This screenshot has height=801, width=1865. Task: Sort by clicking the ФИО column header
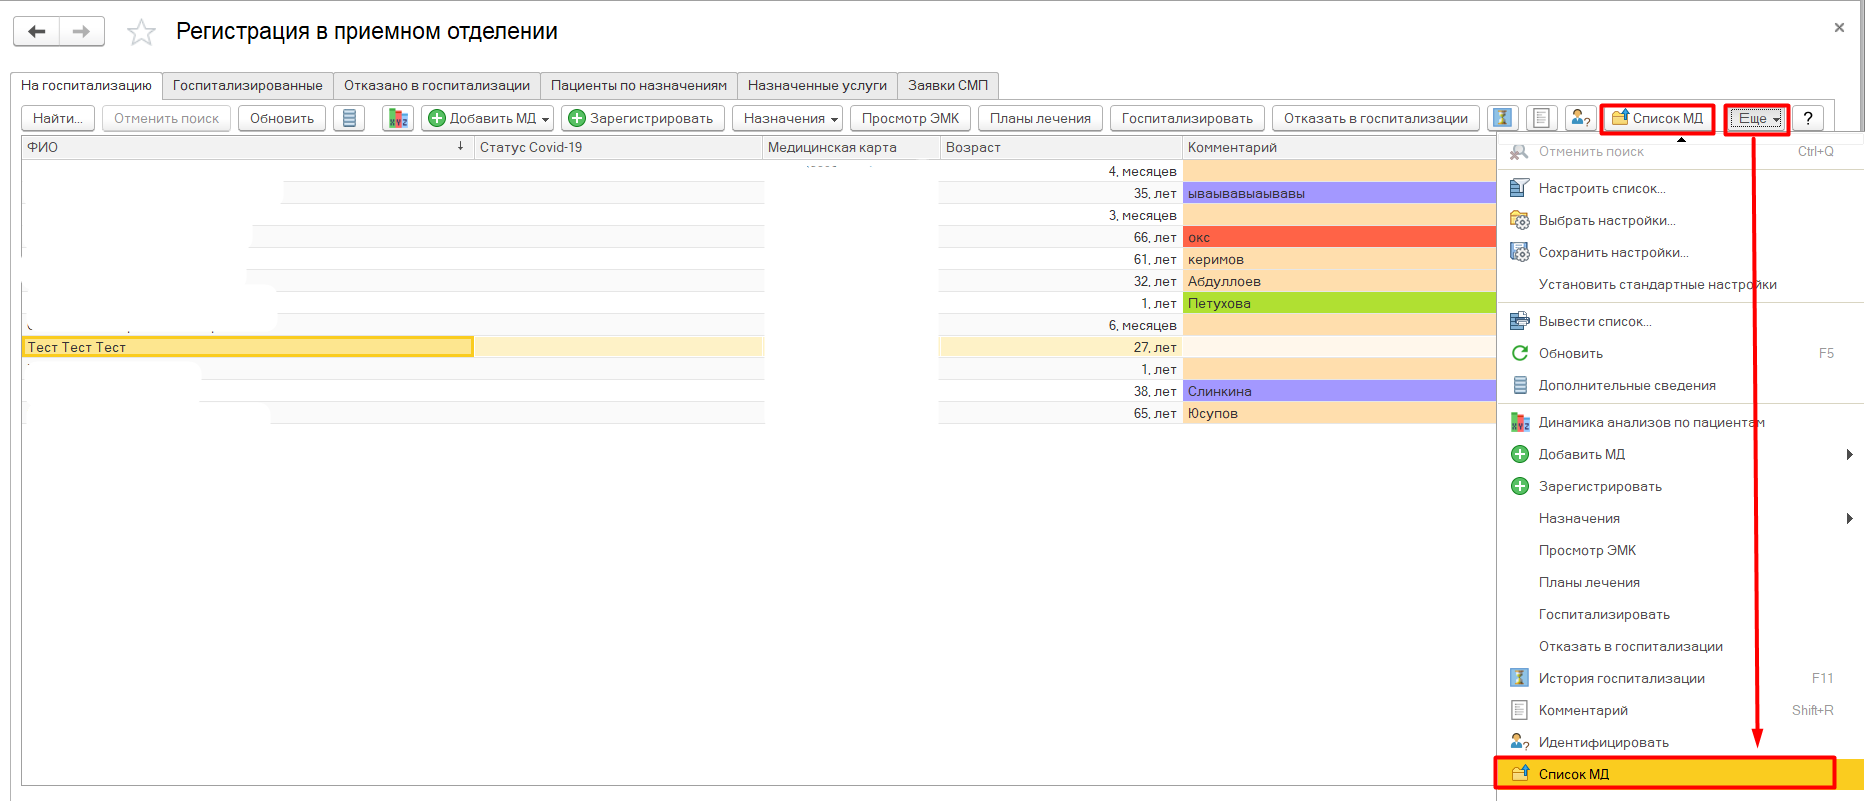coord(240,147)
